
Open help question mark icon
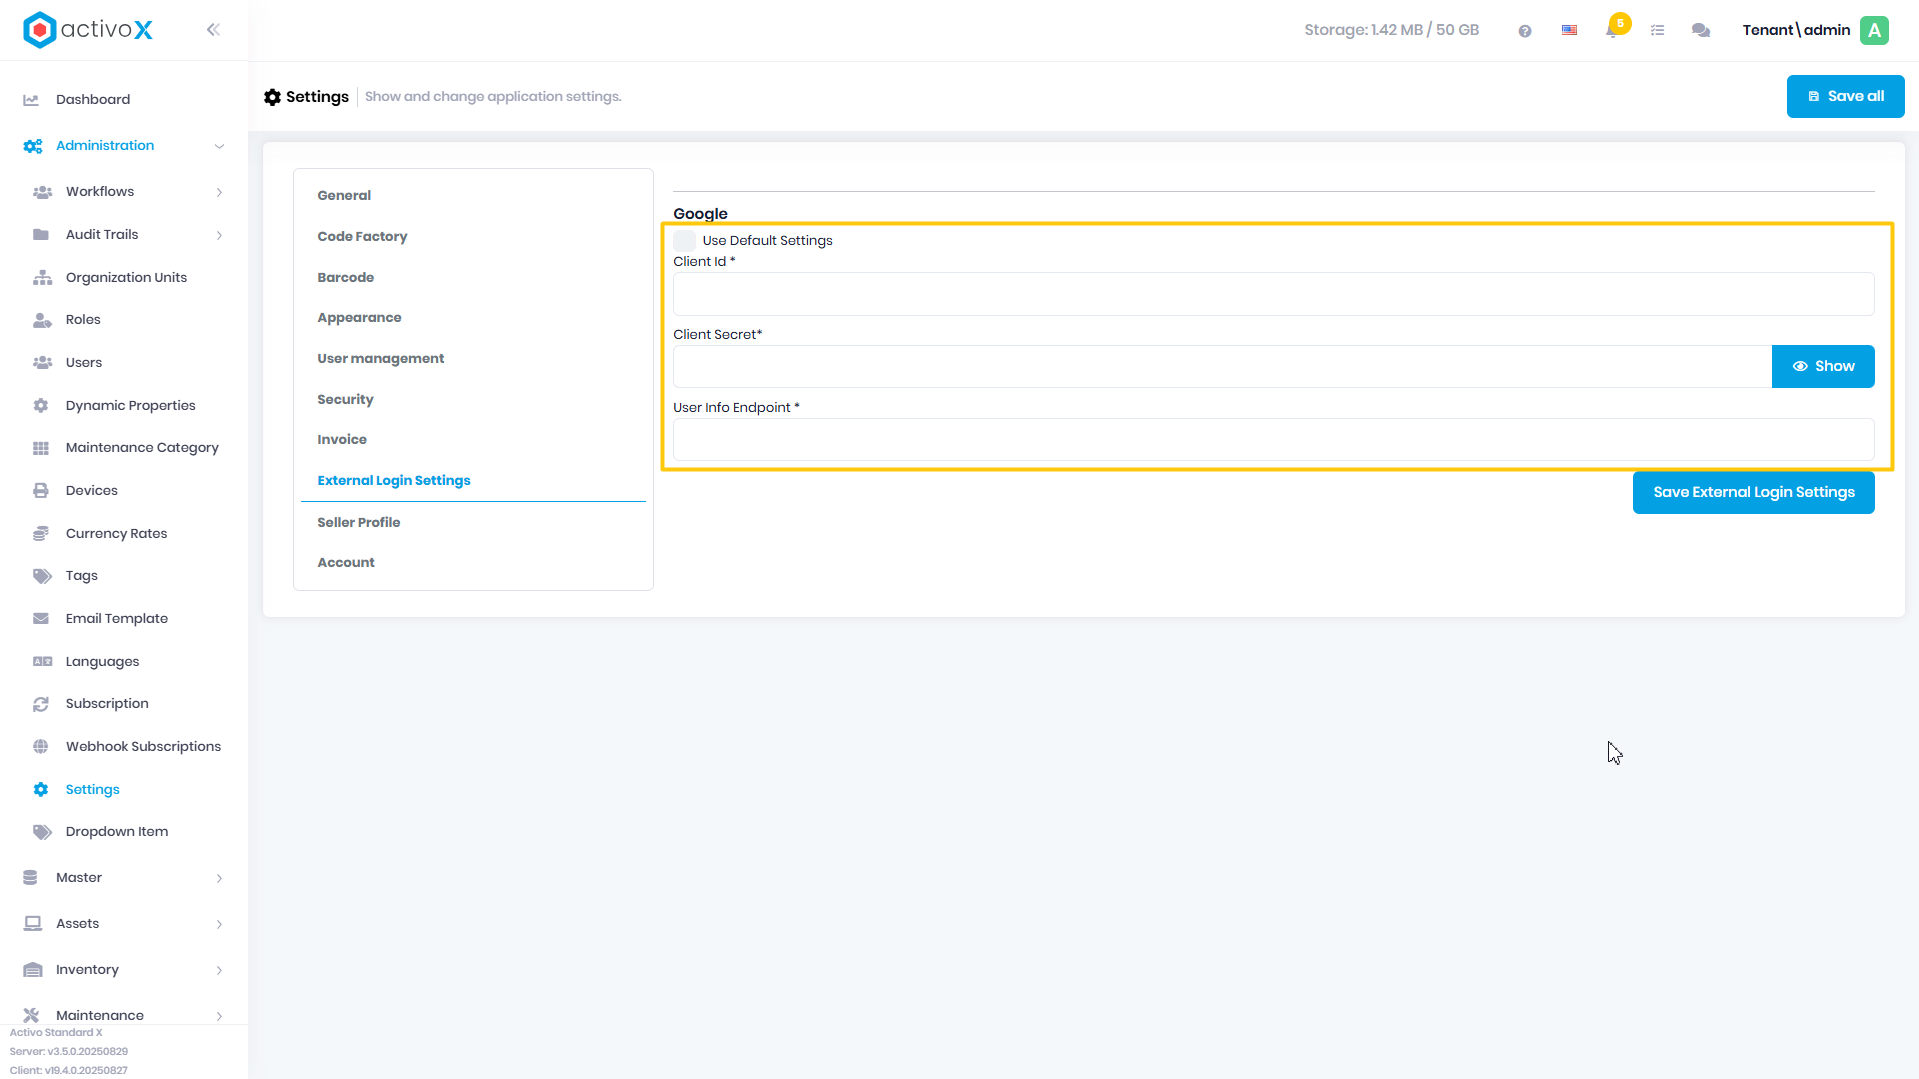pos(1524,31)
